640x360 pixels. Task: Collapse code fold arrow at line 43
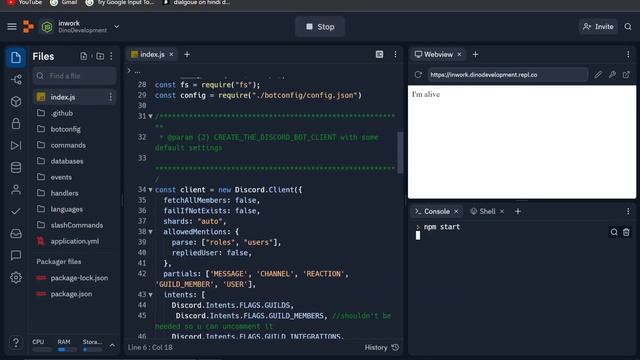(151, 295)
